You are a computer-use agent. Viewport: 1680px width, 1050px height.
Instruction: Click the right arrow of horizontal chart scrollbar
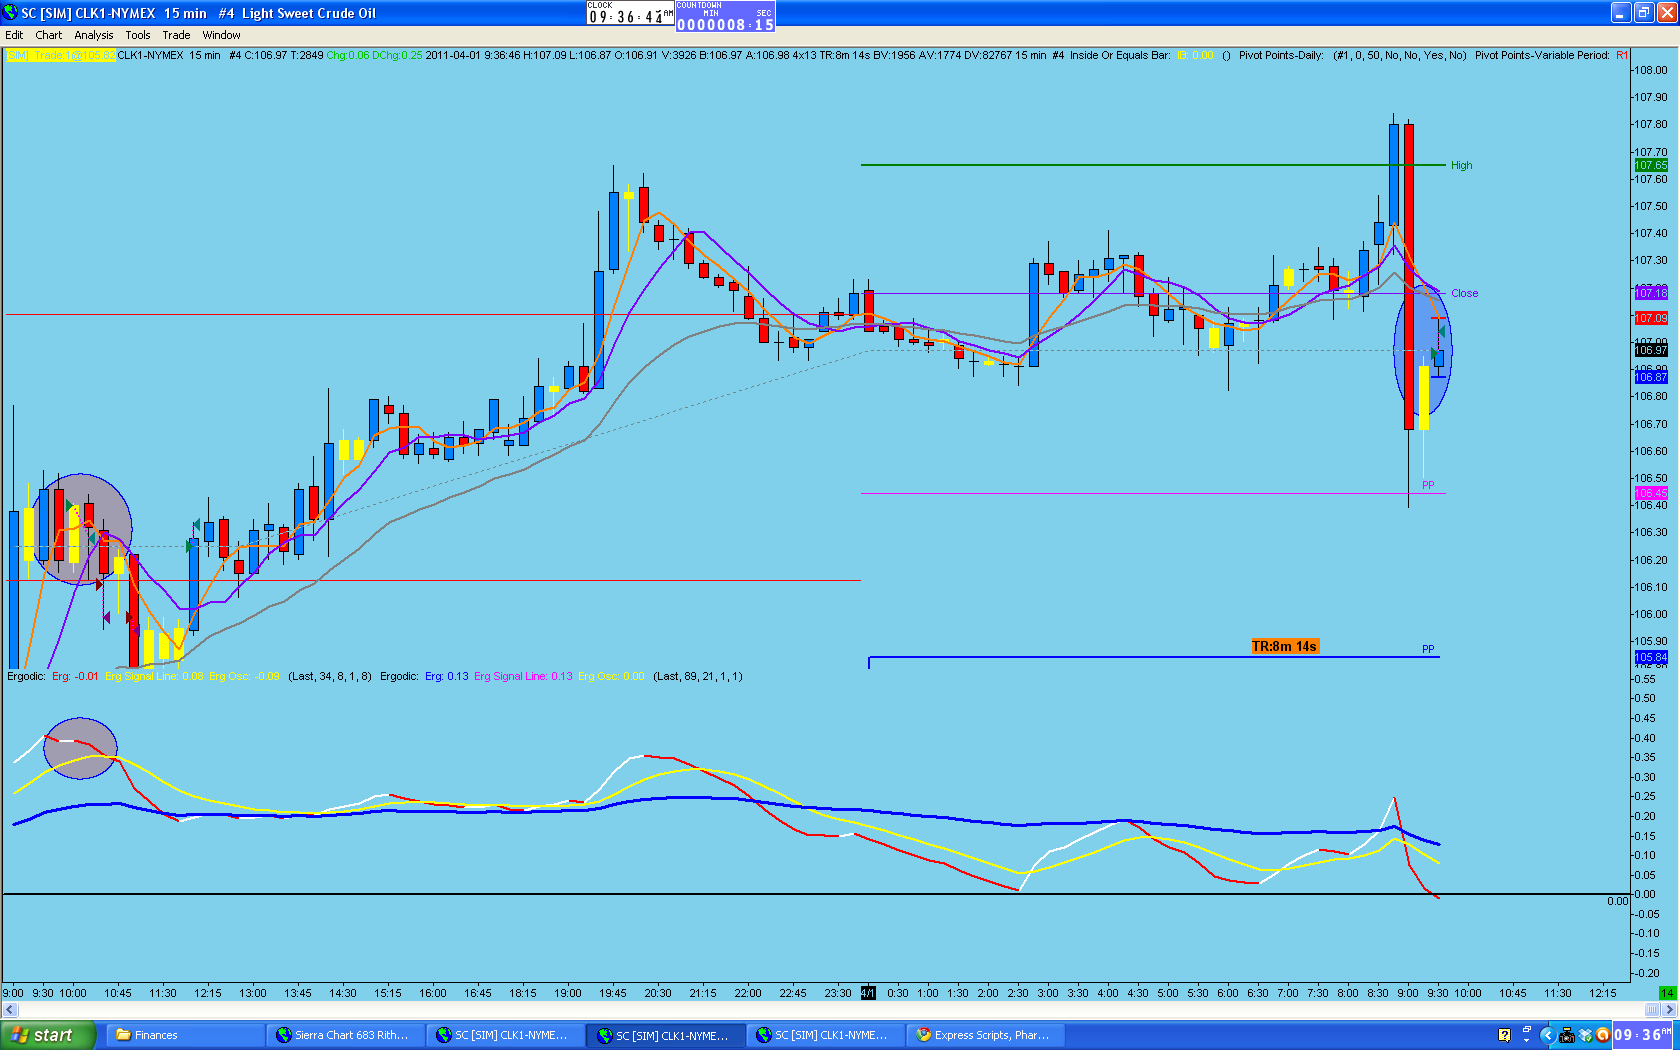1669,1009
